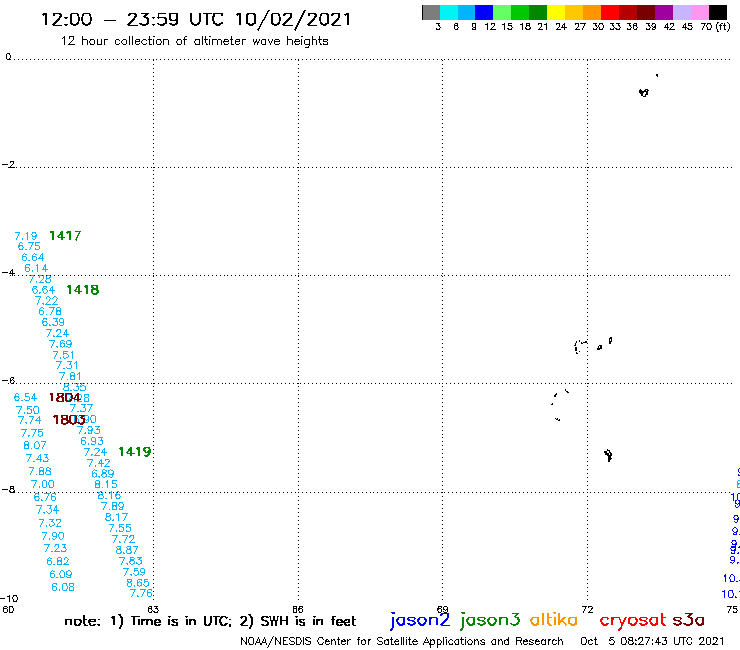Click the pure blue swatch in the legend

[484, 12]
